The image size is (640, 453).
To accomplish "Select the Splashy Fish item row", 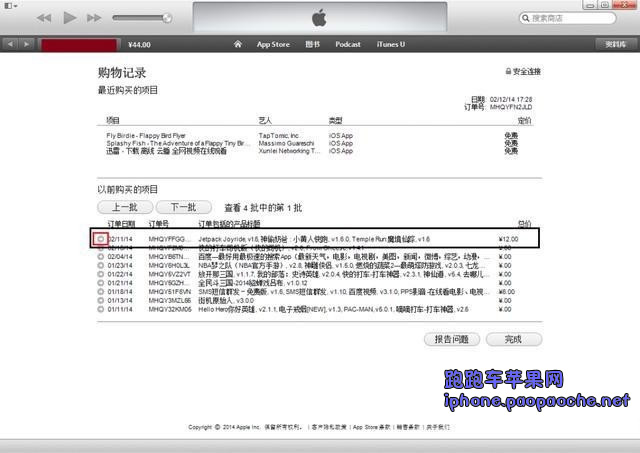I will (178, 143).
